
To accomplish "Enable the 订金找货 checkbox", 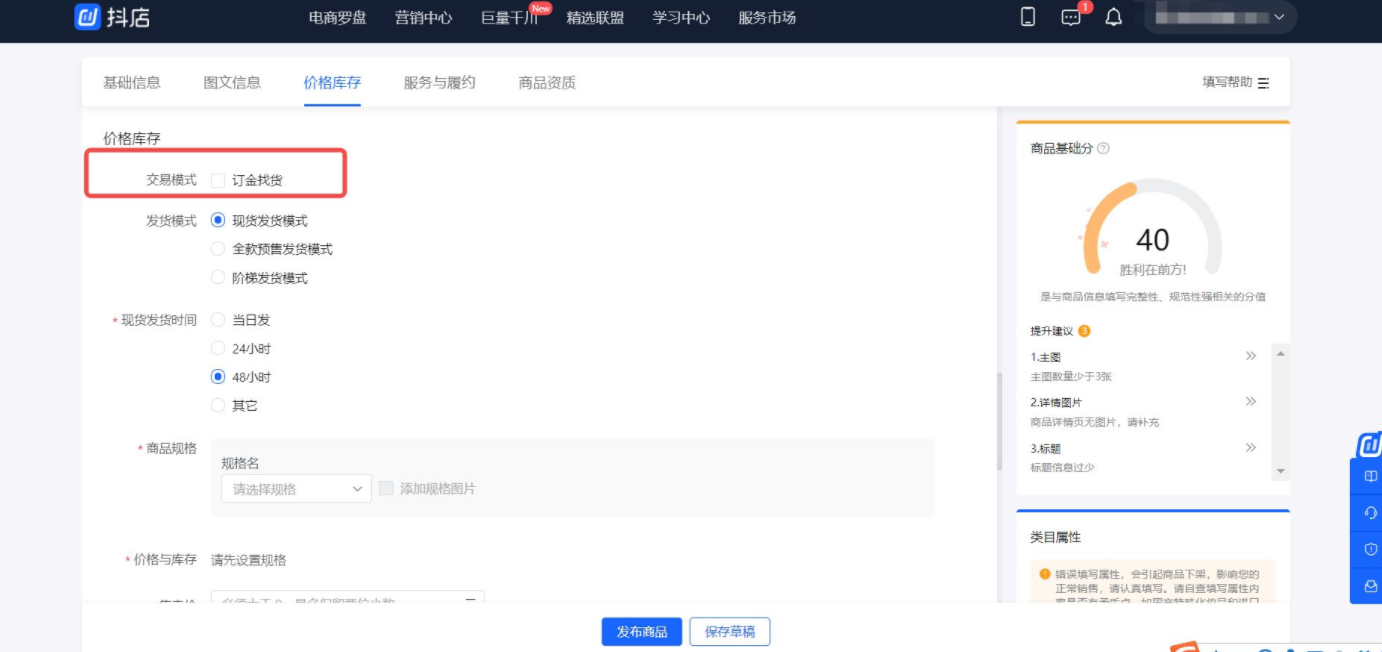I will point(218,181).
